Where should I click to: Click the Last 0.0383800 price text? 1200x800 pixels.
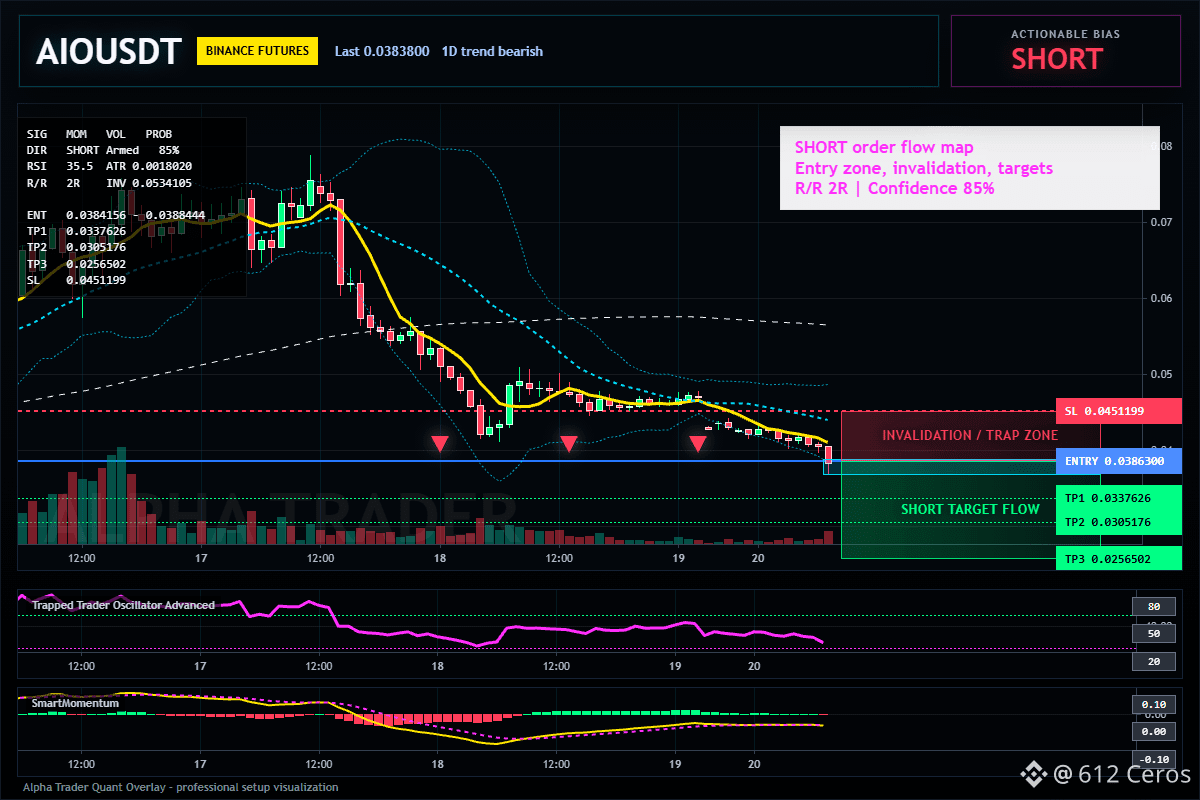pos(382,51)
